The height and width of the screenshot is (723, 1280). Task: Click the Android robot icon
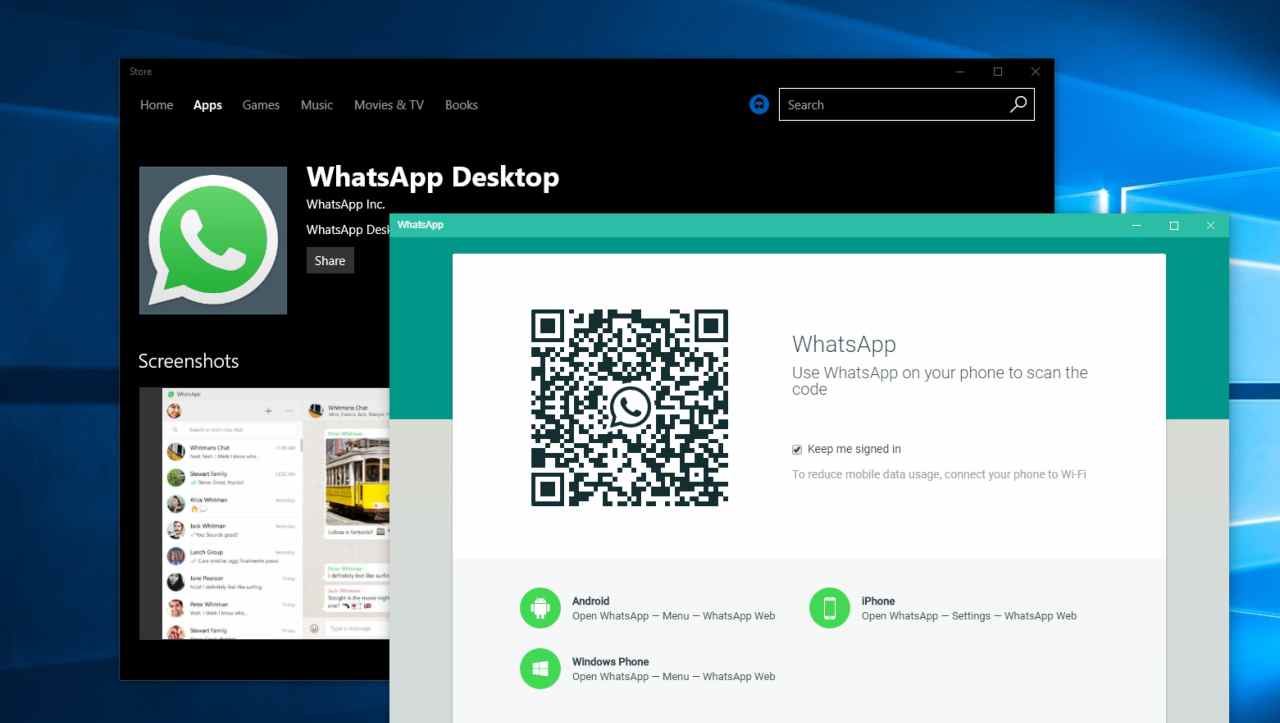(540, 608)
